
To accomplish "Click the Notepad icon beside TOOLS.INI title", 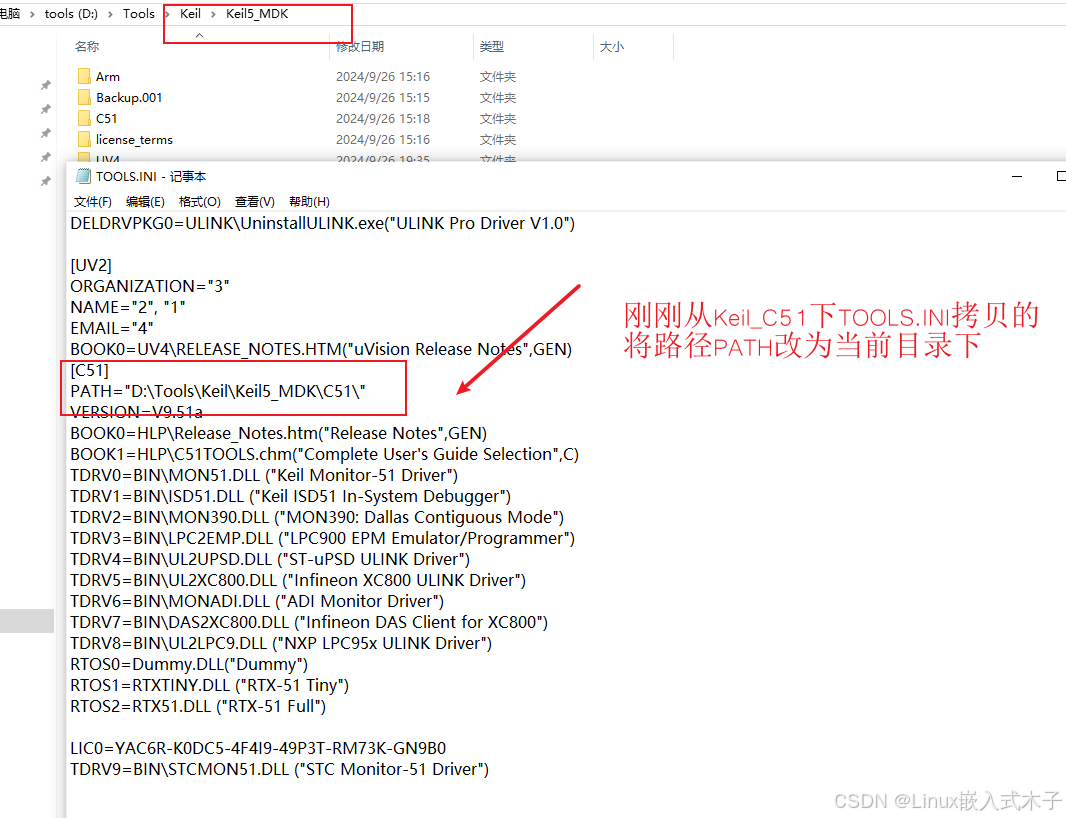I will click(x=83, y=177).
